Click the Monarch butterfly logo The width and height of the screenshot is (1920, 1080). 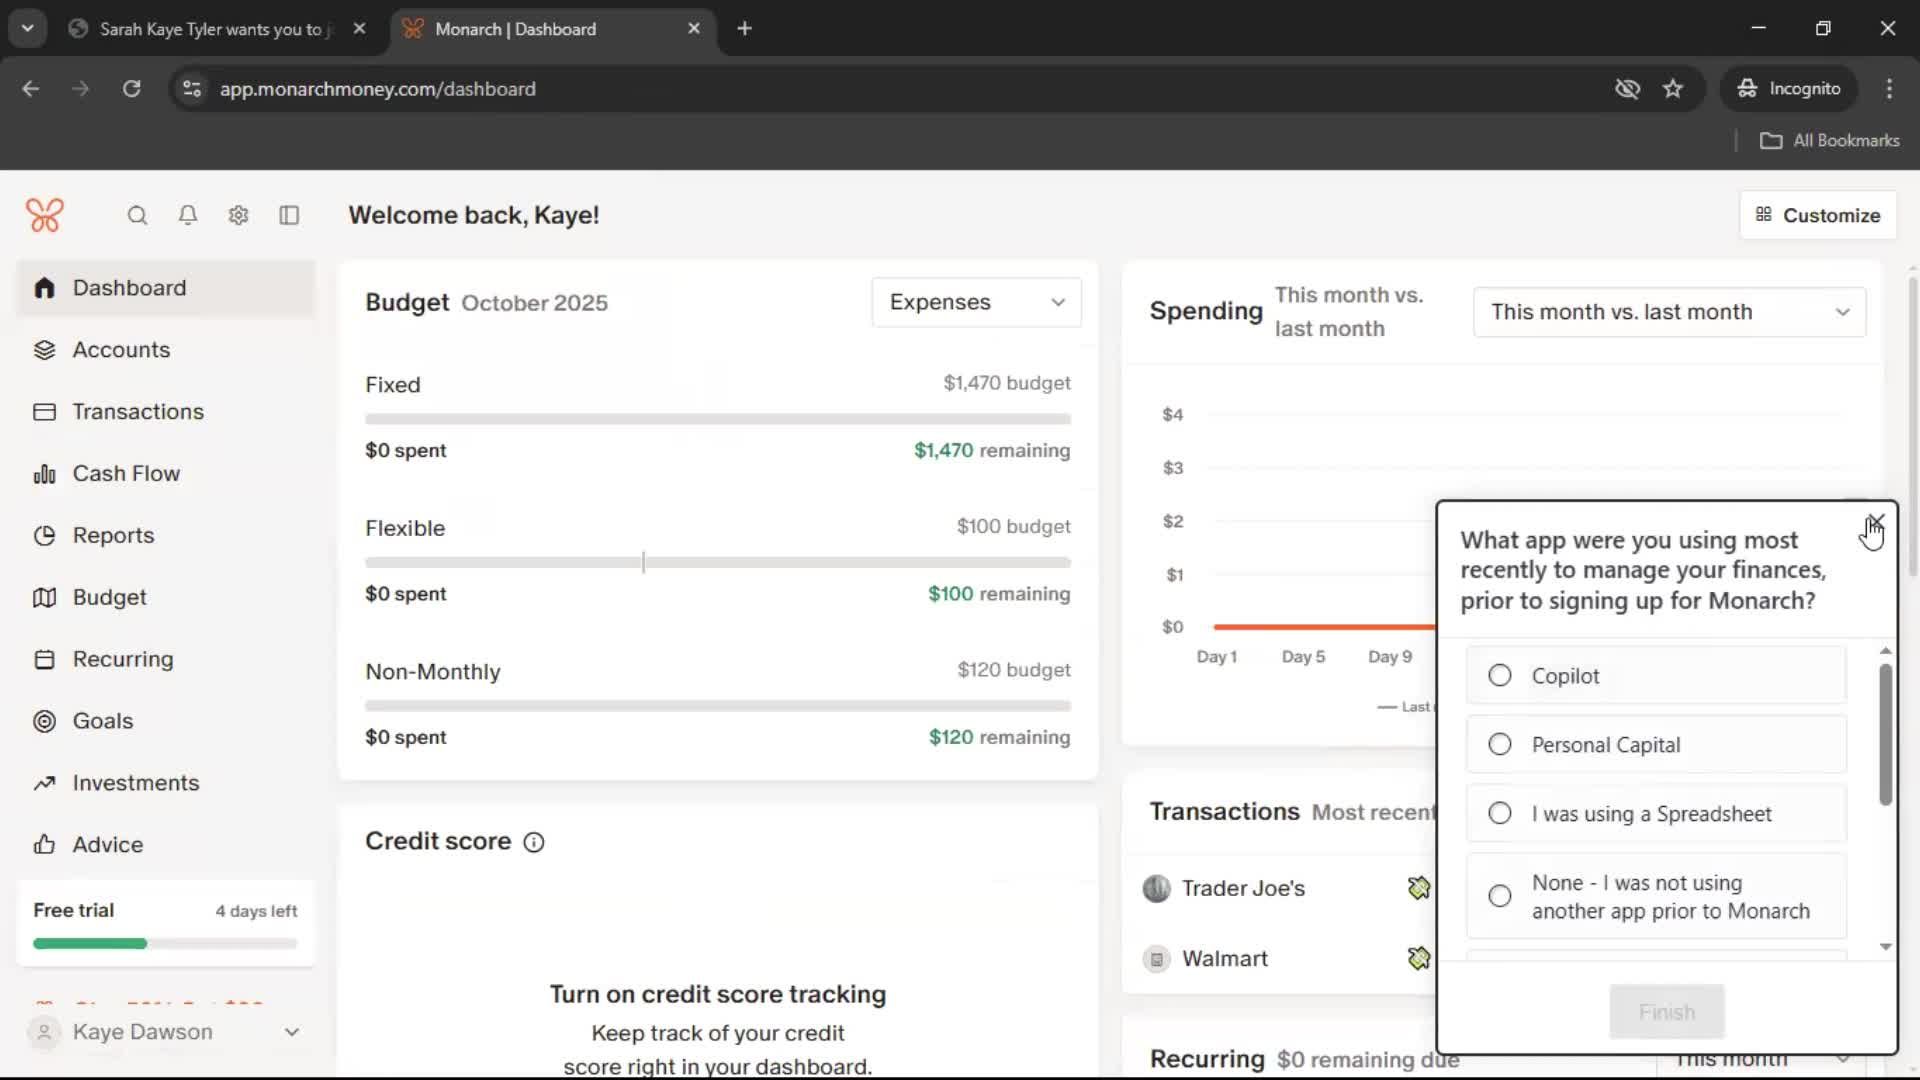tap(45, 215)
